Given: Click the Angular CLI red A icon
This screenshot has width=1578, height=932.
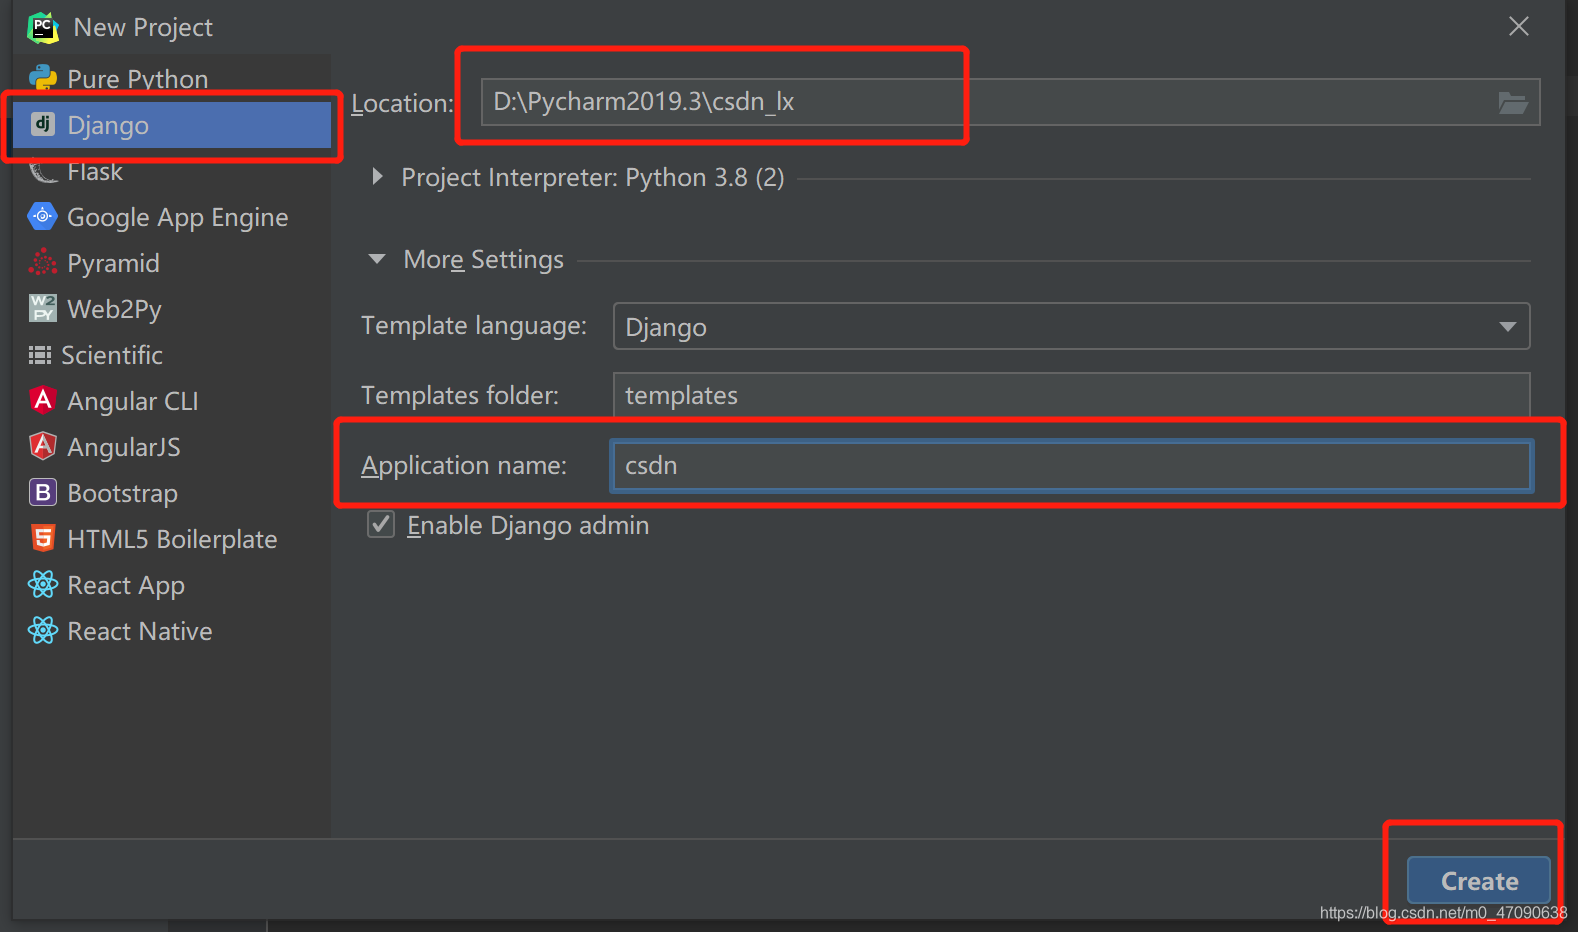Looking at the screenshot, I should (42, 400).
